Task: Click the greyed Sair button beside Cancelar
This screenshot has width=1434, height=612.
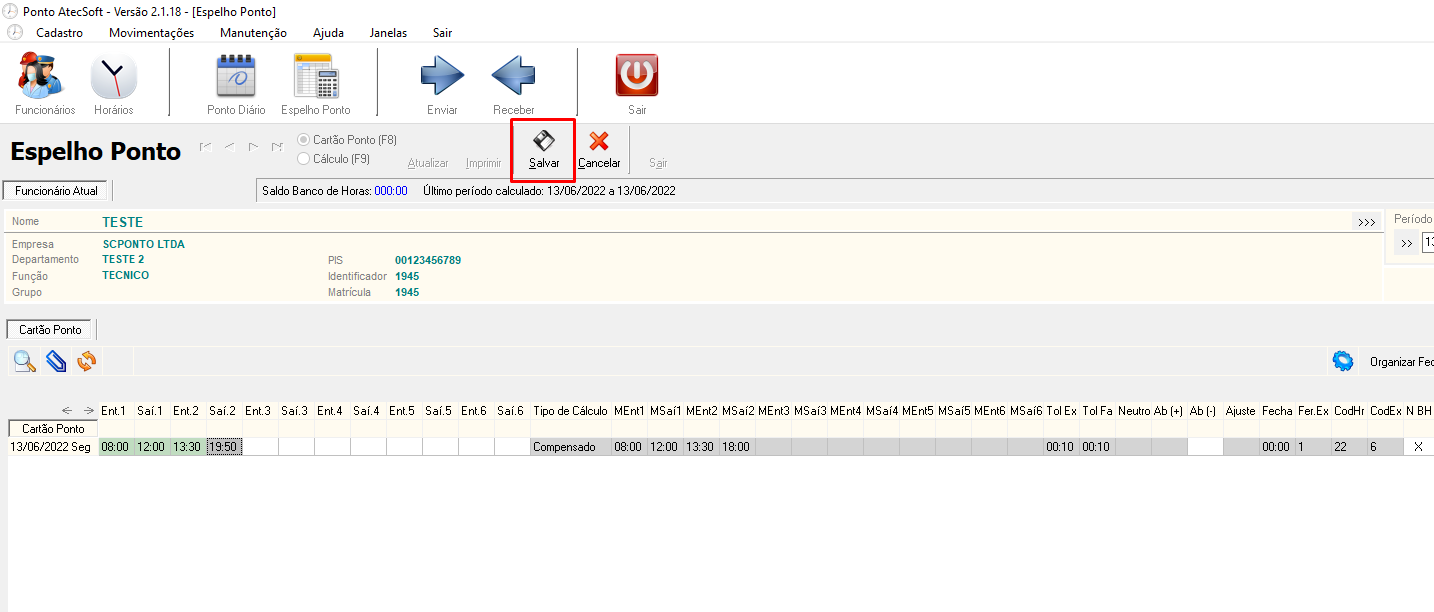Action: pyautogui.click(x=658, y=163)
